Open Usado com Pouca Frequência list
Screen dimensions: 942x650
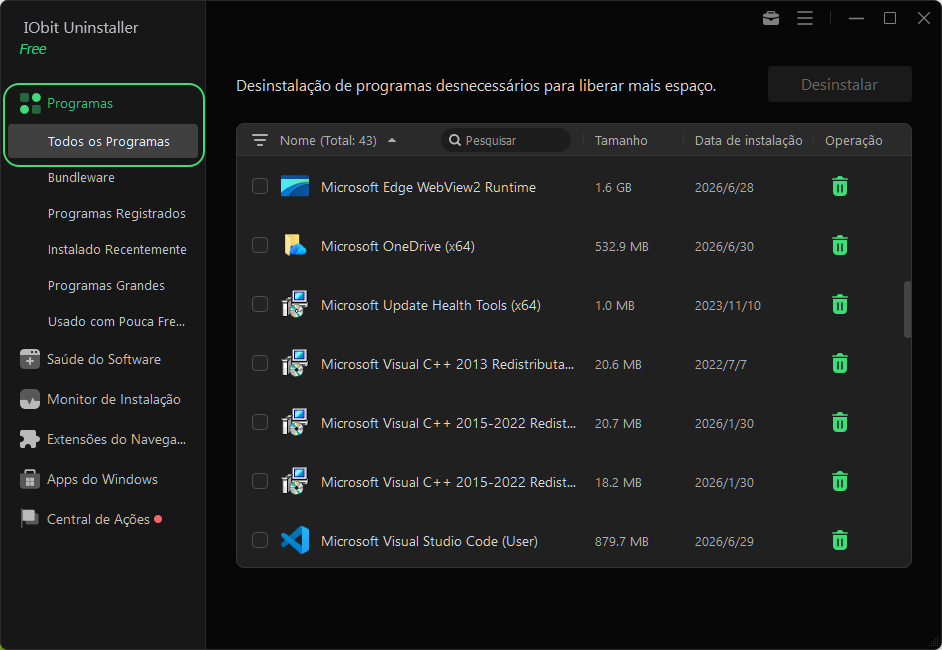[x=117, y=321]
